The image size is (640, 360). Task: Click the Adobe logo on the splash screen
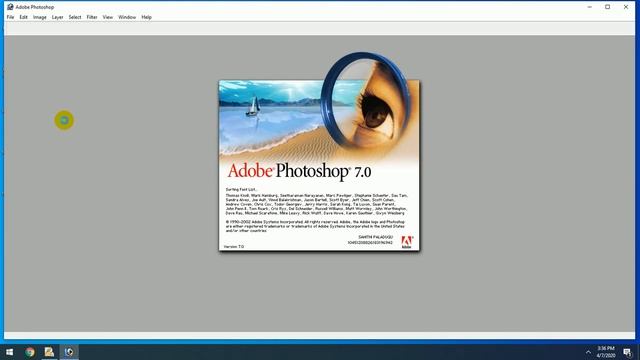(407, 242)
